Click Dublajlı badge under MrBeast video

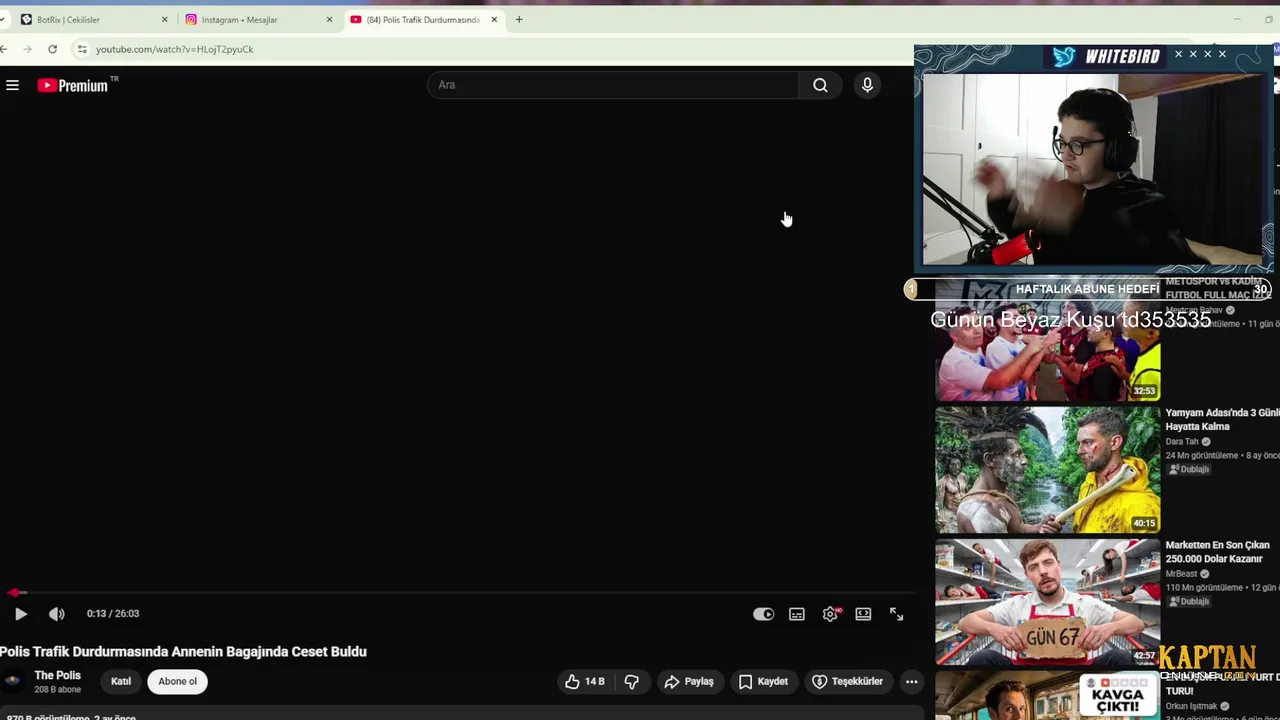pyautogui.click(x=1188, y=601)
